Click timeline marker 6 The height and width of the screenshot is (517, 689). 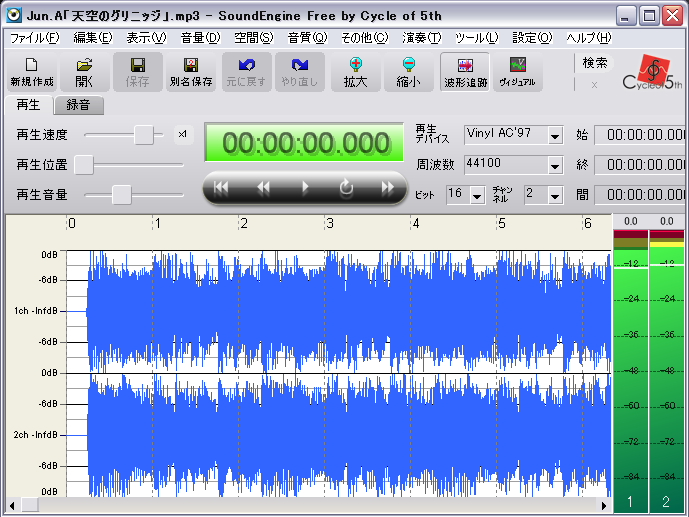point(588,224)
